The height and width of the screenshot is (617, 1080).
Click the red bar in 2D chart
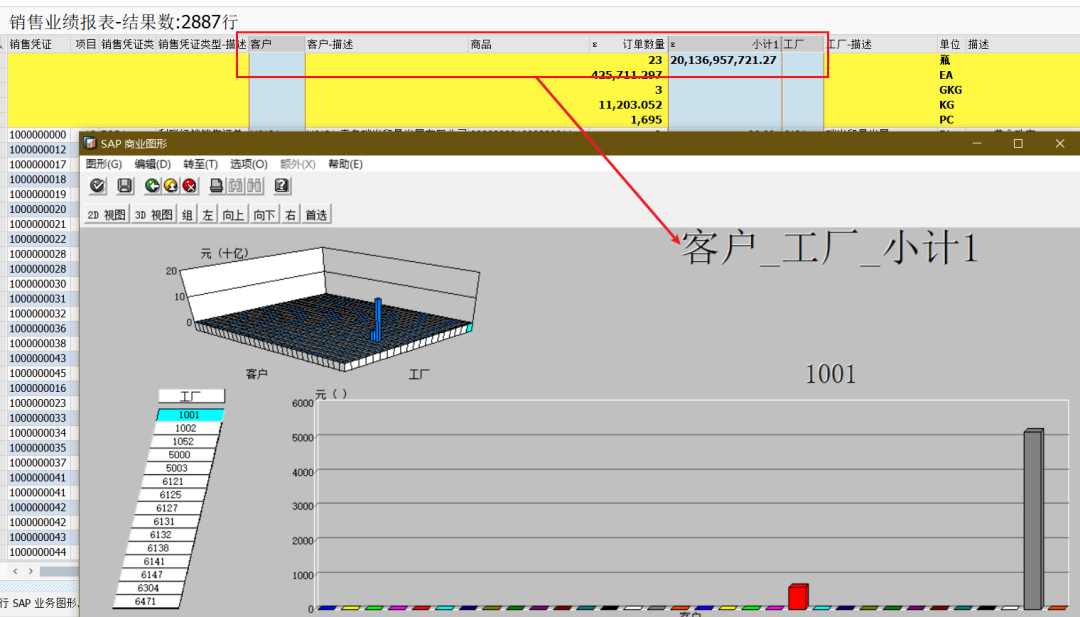[x=798, y=596]
